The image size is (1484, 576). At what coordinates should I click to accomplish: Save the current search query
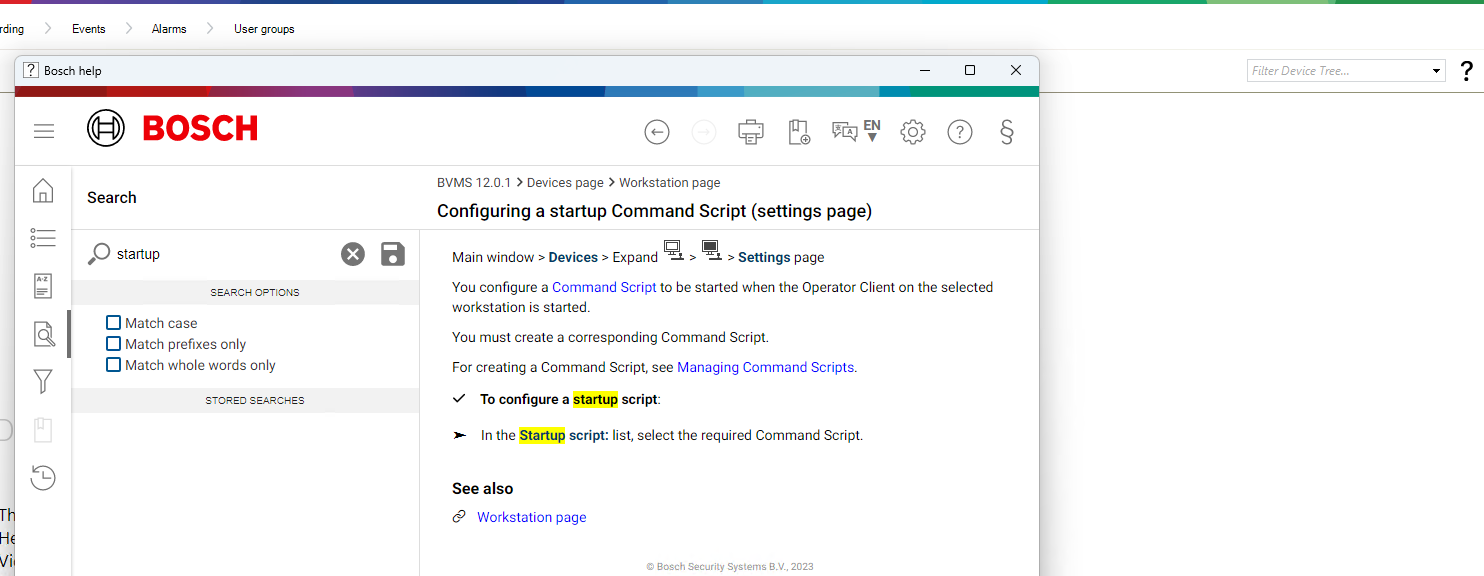pos(392,254)
